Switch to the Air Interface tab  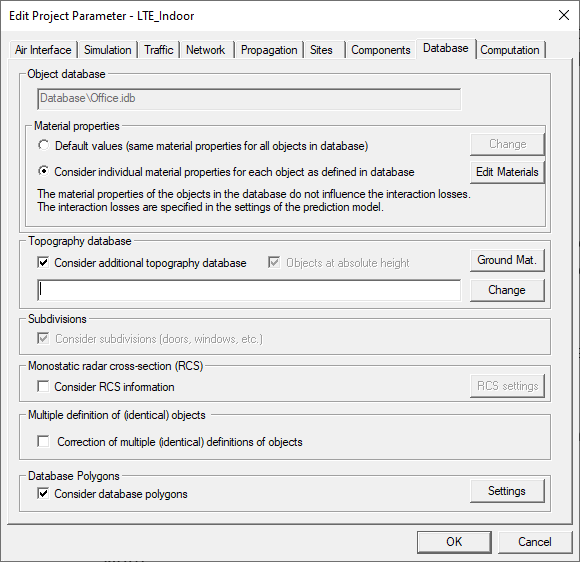click(43, 50)
